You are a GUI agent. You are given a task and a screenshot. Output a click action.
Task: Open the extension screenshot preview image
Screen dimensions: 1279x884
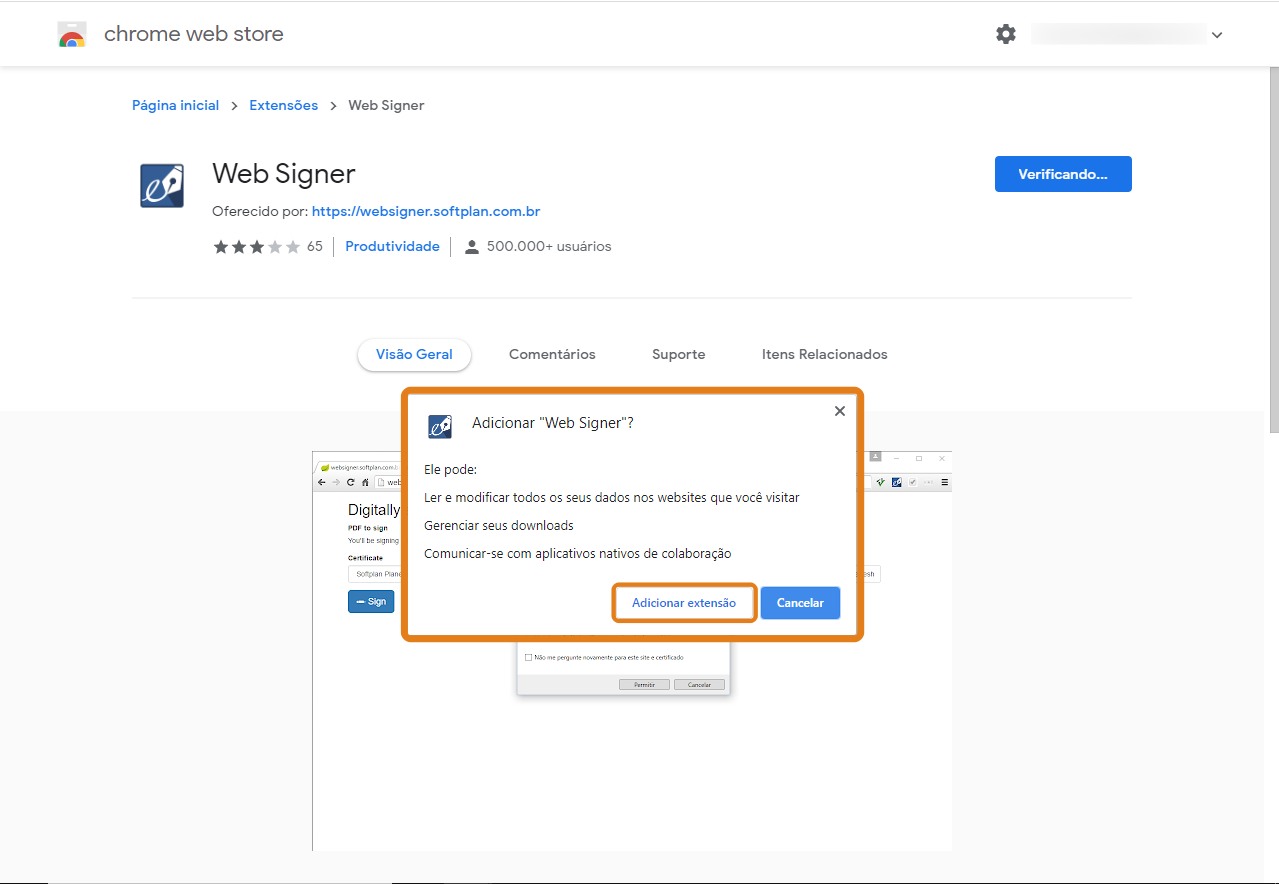632,650
